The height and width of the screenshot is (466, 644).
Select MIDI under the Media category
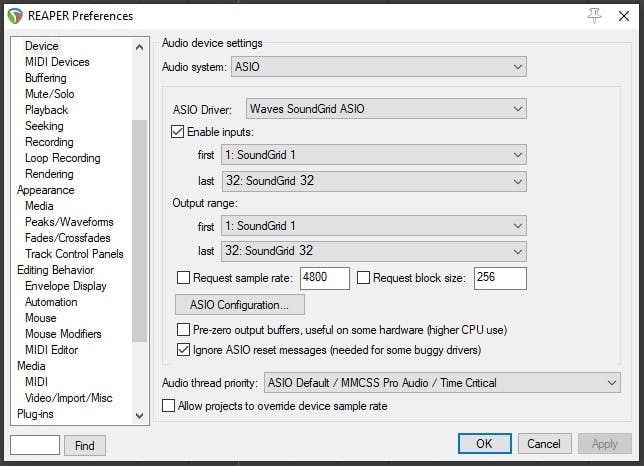click(36, 382)
